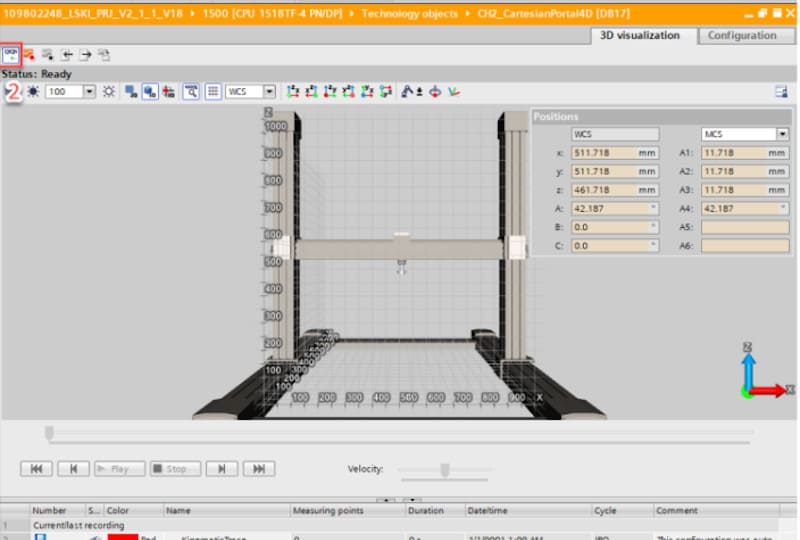Image resolution: width=800 pixels, height=540 pixels.
Task: Click the skip to start playback button
Action: pyautogui.click(x=36, y=468)
